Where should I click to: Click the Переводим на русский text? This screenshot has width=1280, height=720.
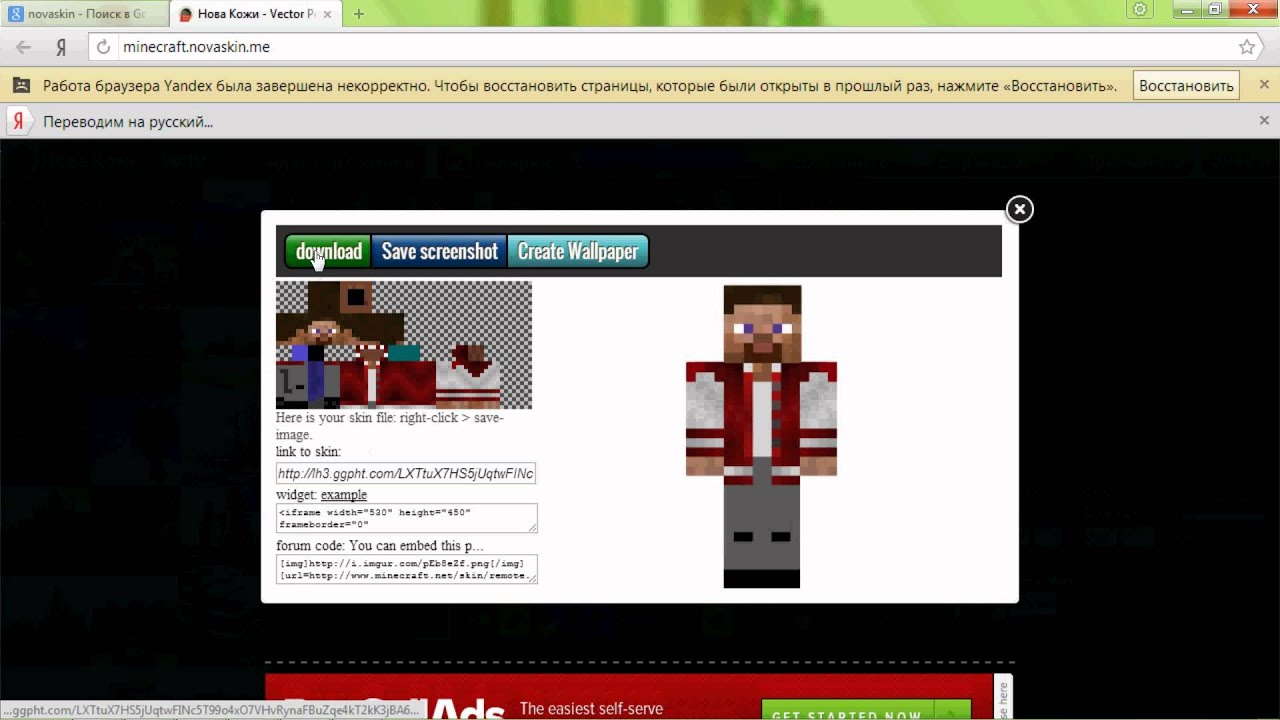(128, 122)
